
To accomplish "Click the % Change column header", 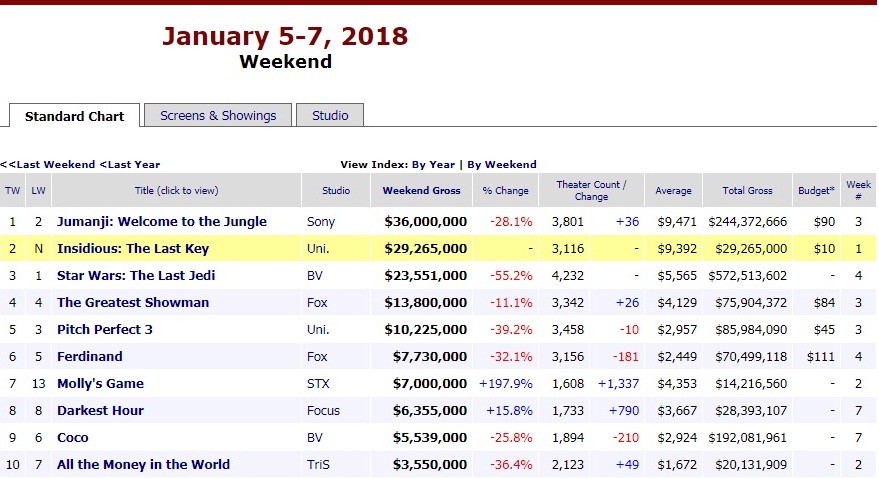I will [x=505, y=190].
